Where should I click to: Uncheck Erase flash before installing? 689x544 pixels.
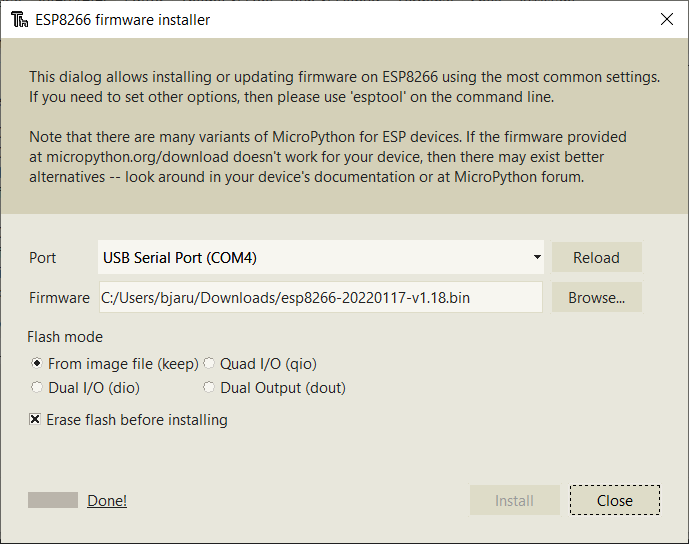36,420
